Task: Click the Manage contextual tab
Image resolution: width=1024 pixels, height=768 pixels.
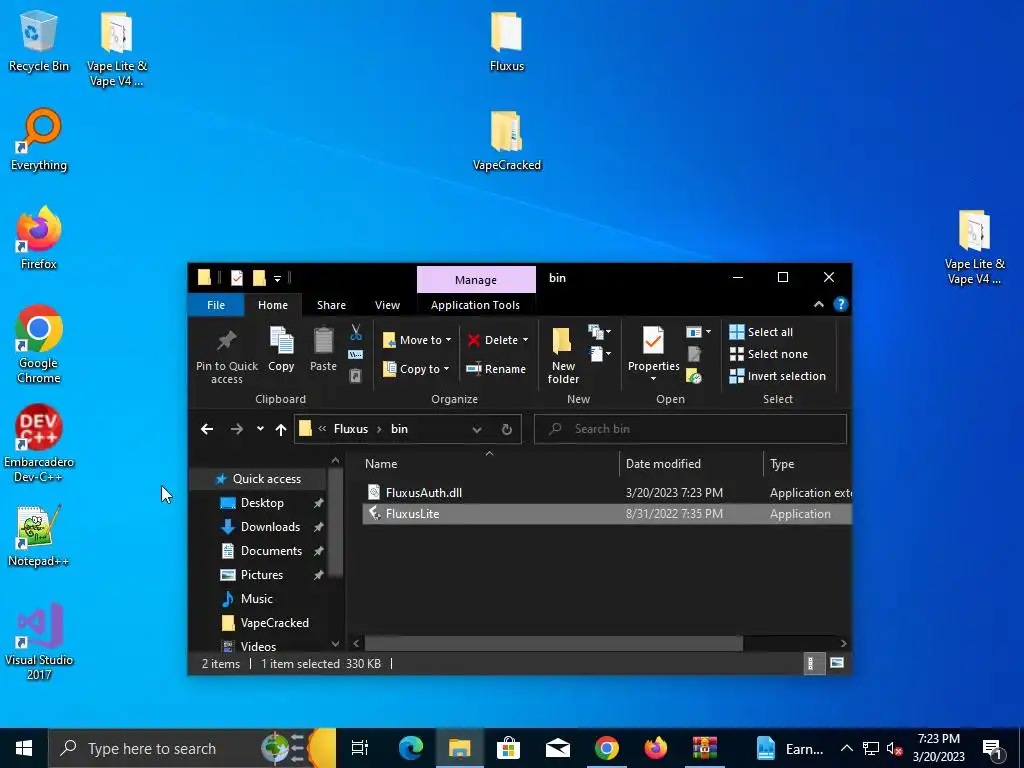Action: (x=476, y=280)
